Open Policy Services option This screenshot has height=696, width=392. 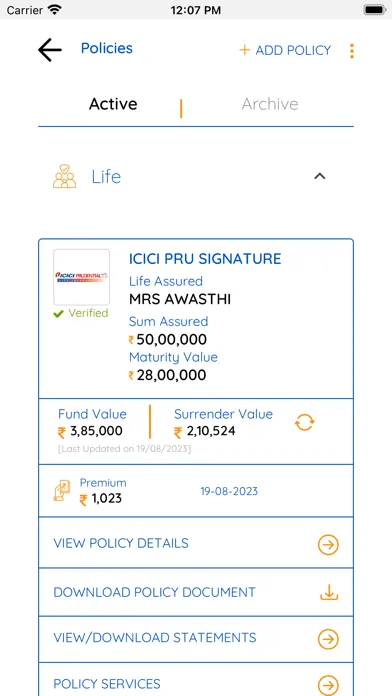click(196, 680)
